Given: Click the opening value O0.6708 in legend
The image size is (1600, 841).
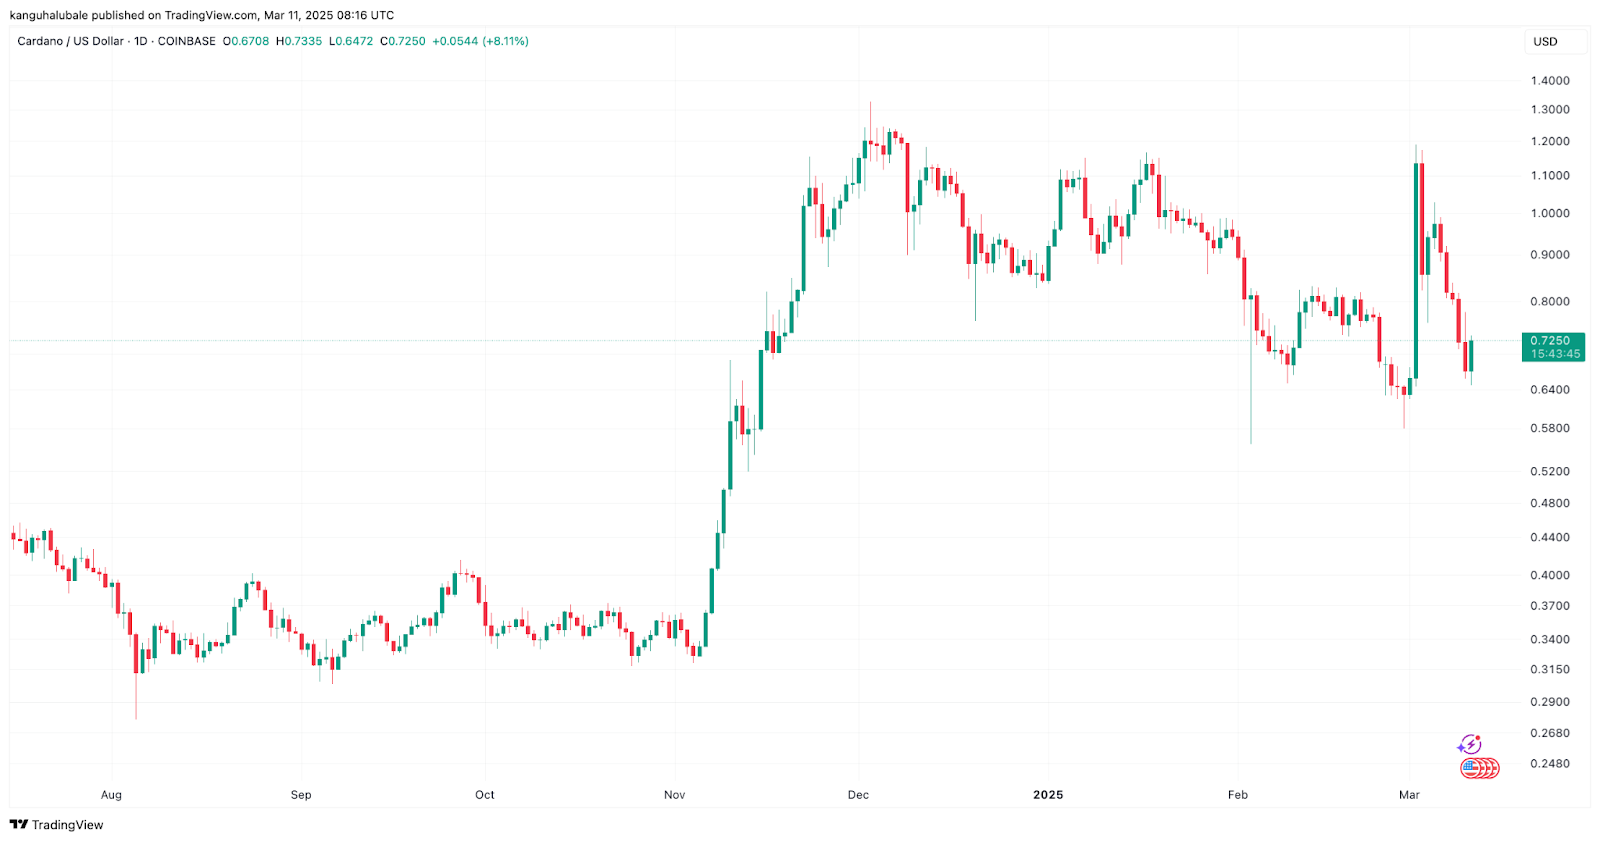Looking at the screenshot, I should pyautogui.click(x=246, y=41).
